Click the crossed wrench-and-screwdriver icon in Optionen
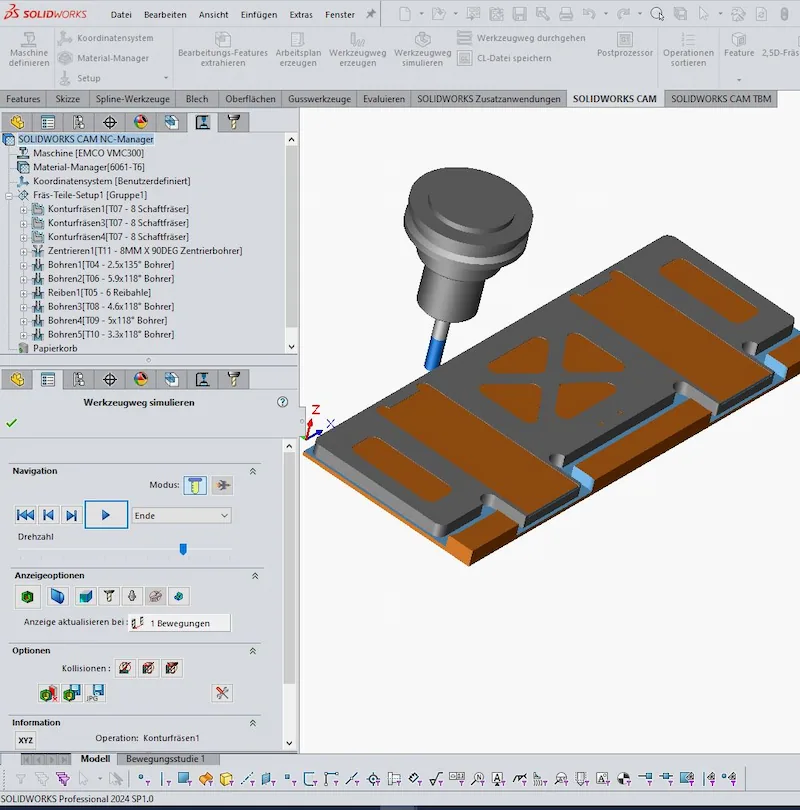800x810 pixels. tap(222, 693)
